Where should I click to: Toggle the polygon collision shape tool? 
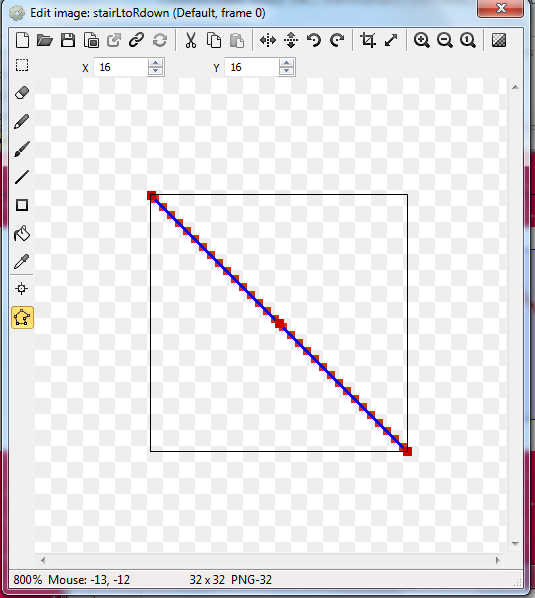tap(22, 317)
